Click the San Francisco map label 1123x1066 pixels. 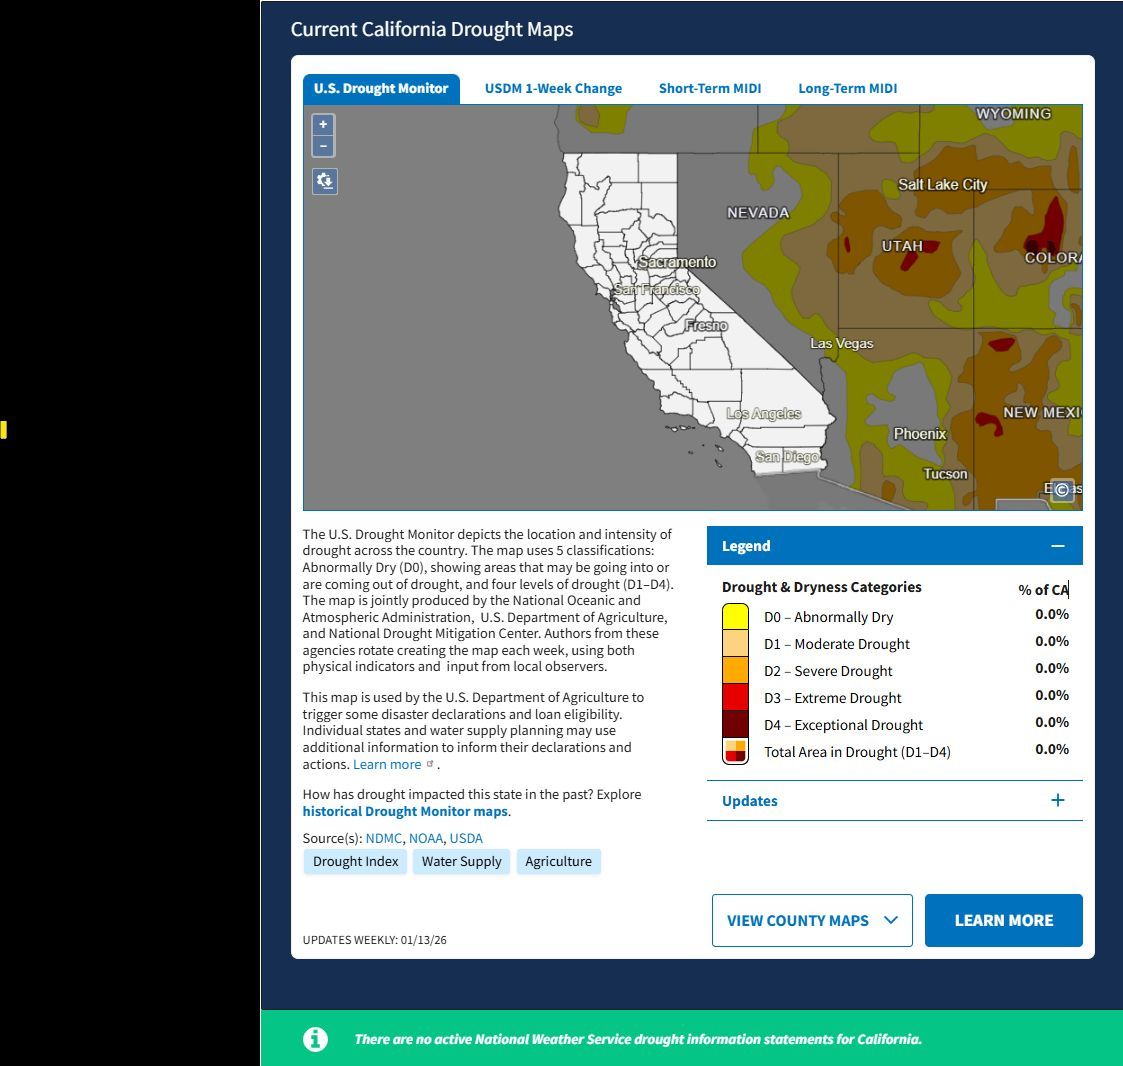657,289
